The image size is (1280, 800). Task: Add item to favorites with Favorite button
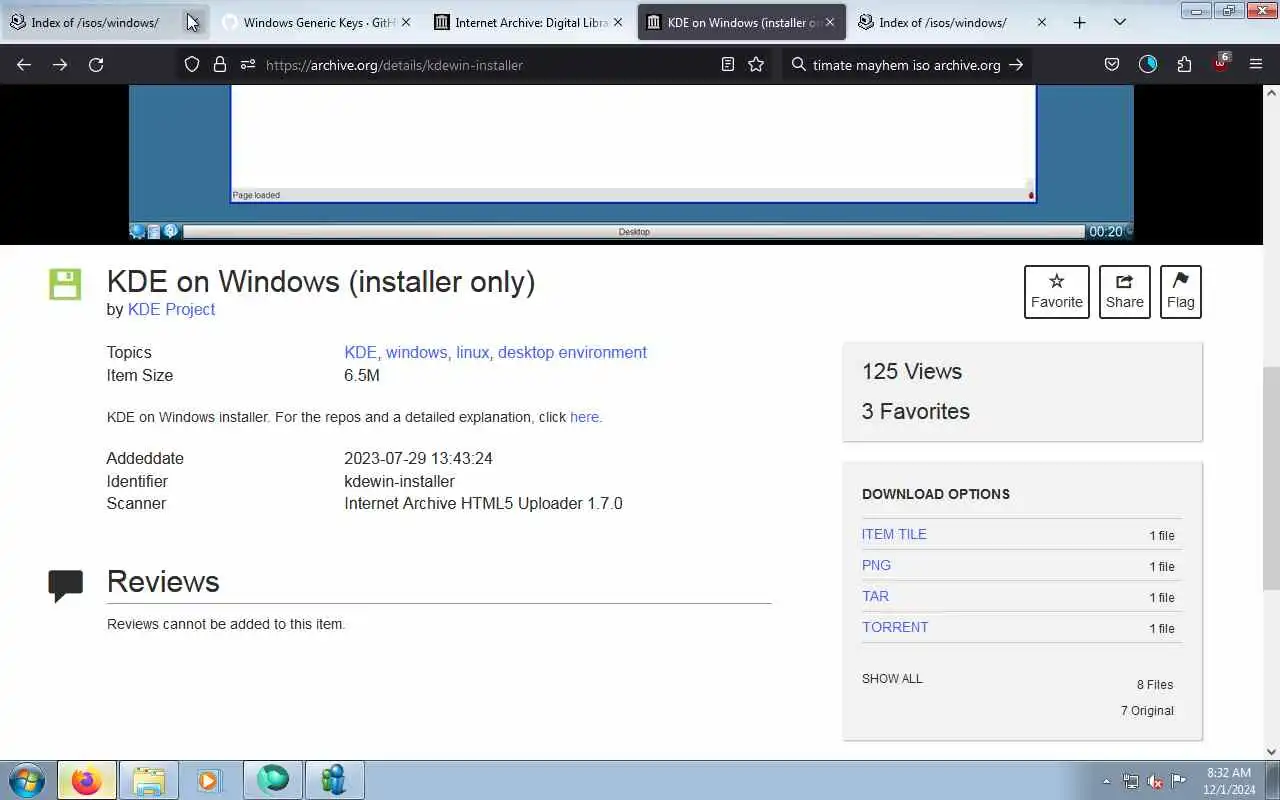[x=1056, y=292]
